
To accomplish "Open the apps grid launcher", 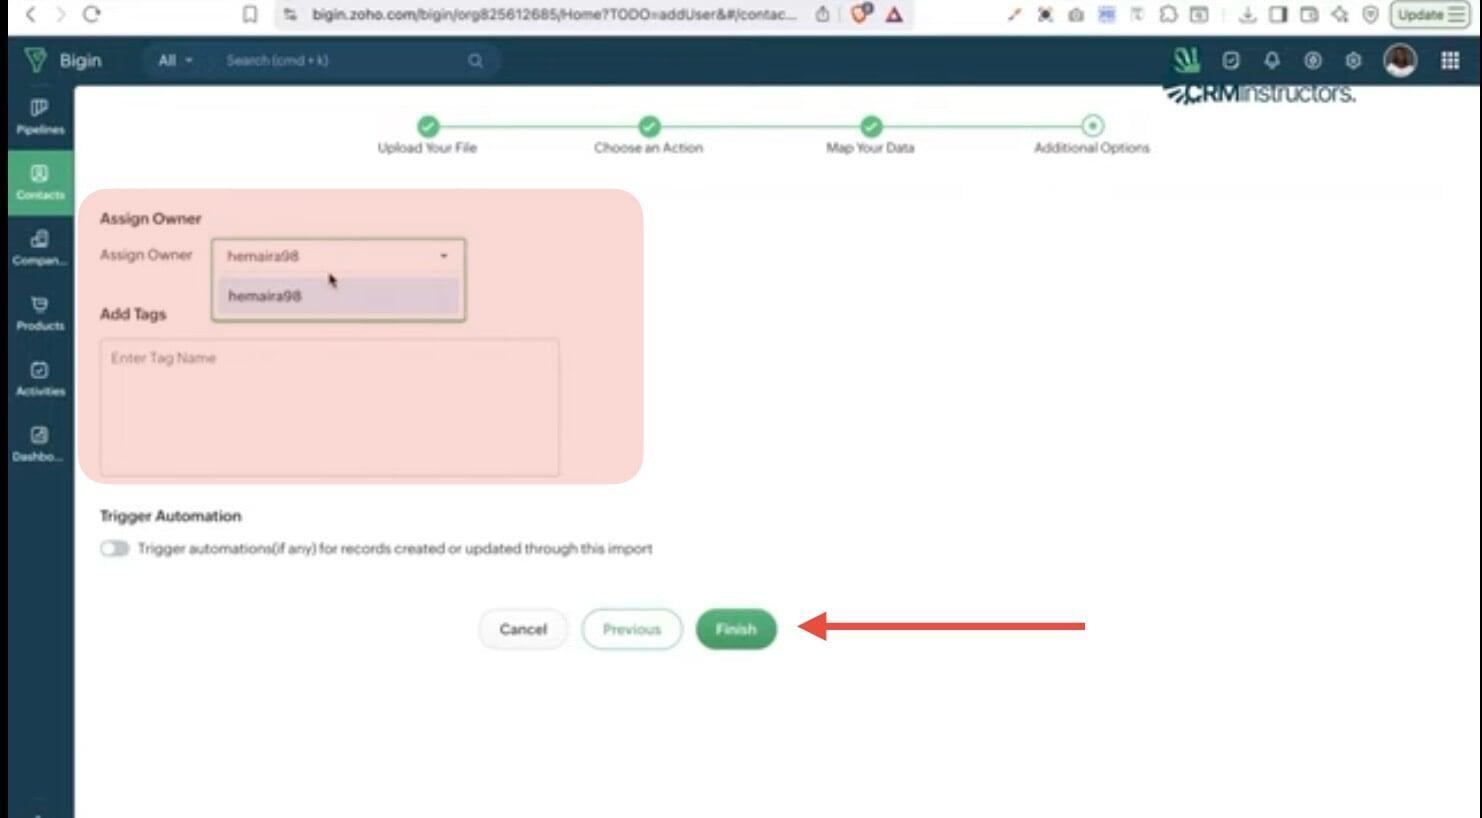I will click(1449, 61).
